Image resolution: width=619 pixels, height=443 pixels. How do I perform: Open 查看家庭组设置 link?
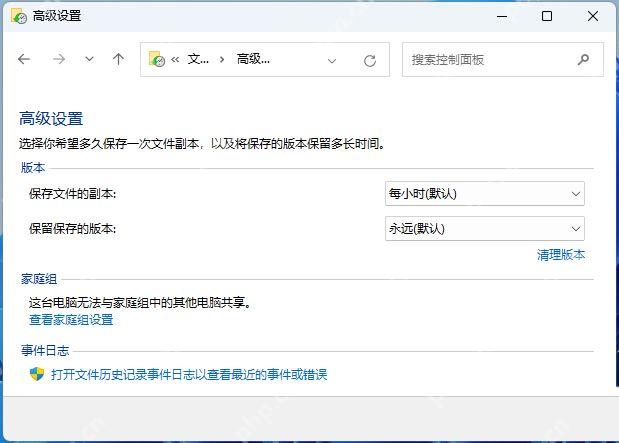[x=71, y=319]
